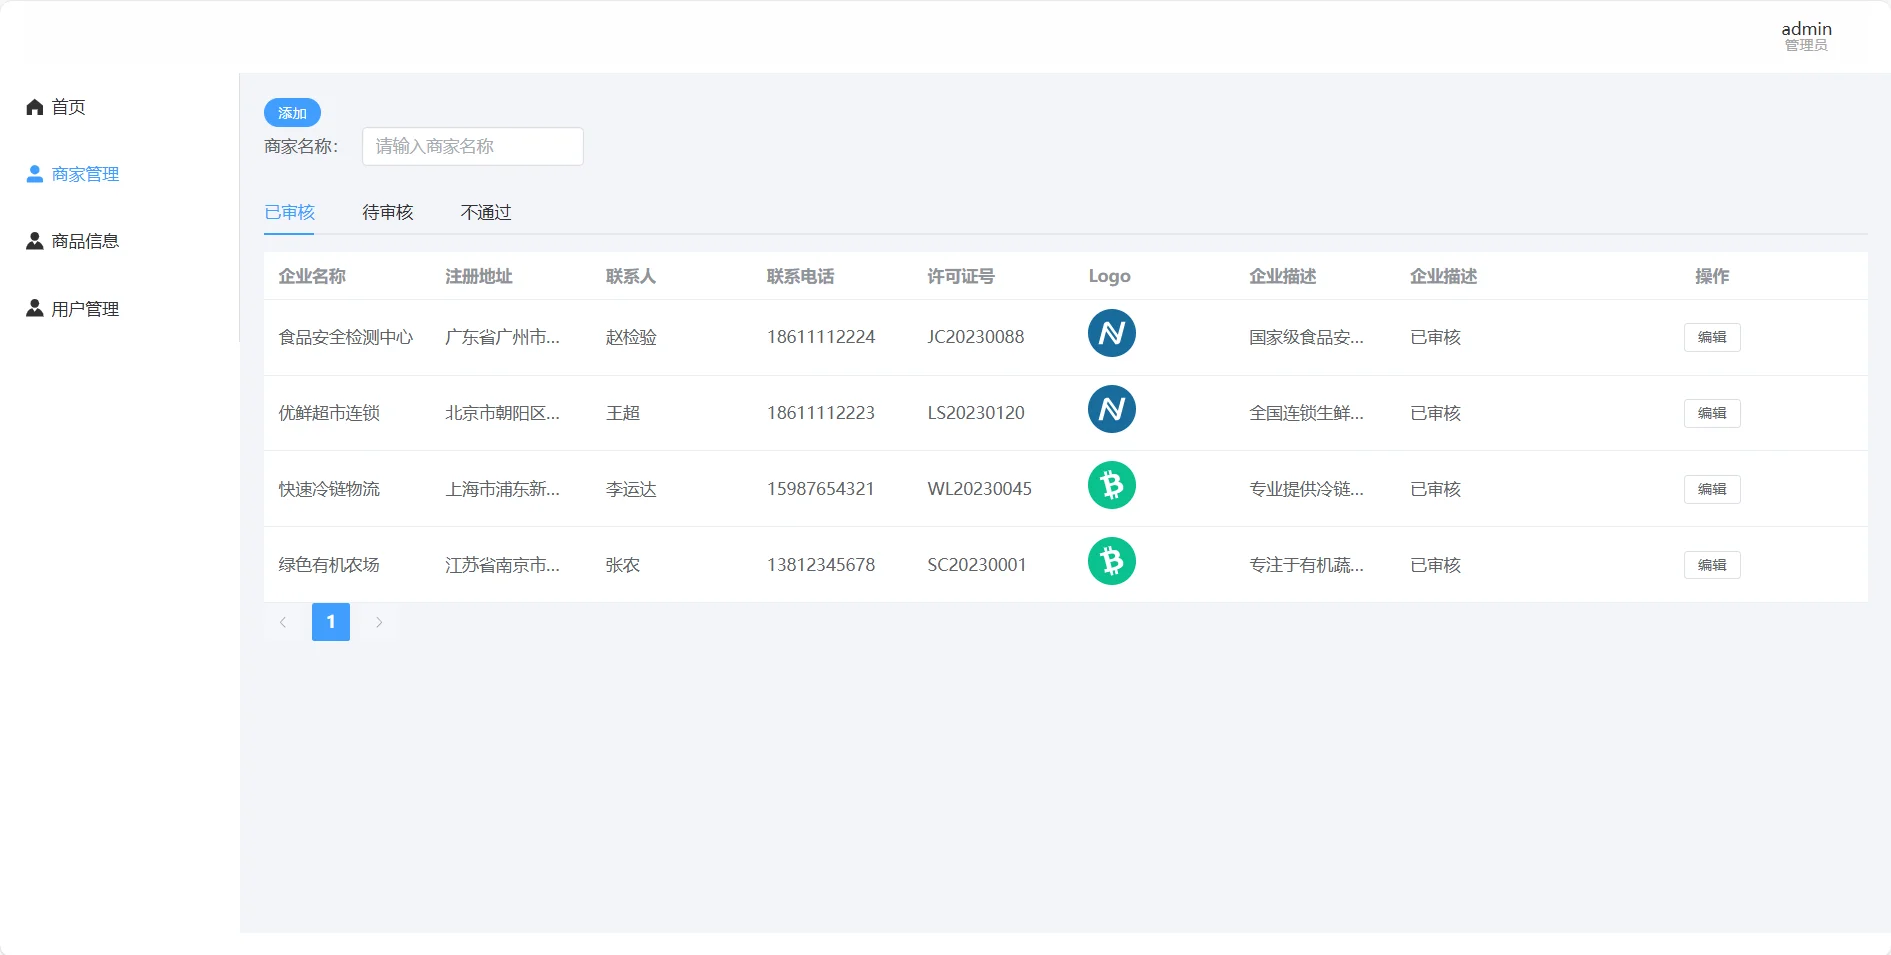Viewport: 1891px width, 955px height.
Task: Click description 专注于有机蔬...
Action: click(x=1306, y=565)
